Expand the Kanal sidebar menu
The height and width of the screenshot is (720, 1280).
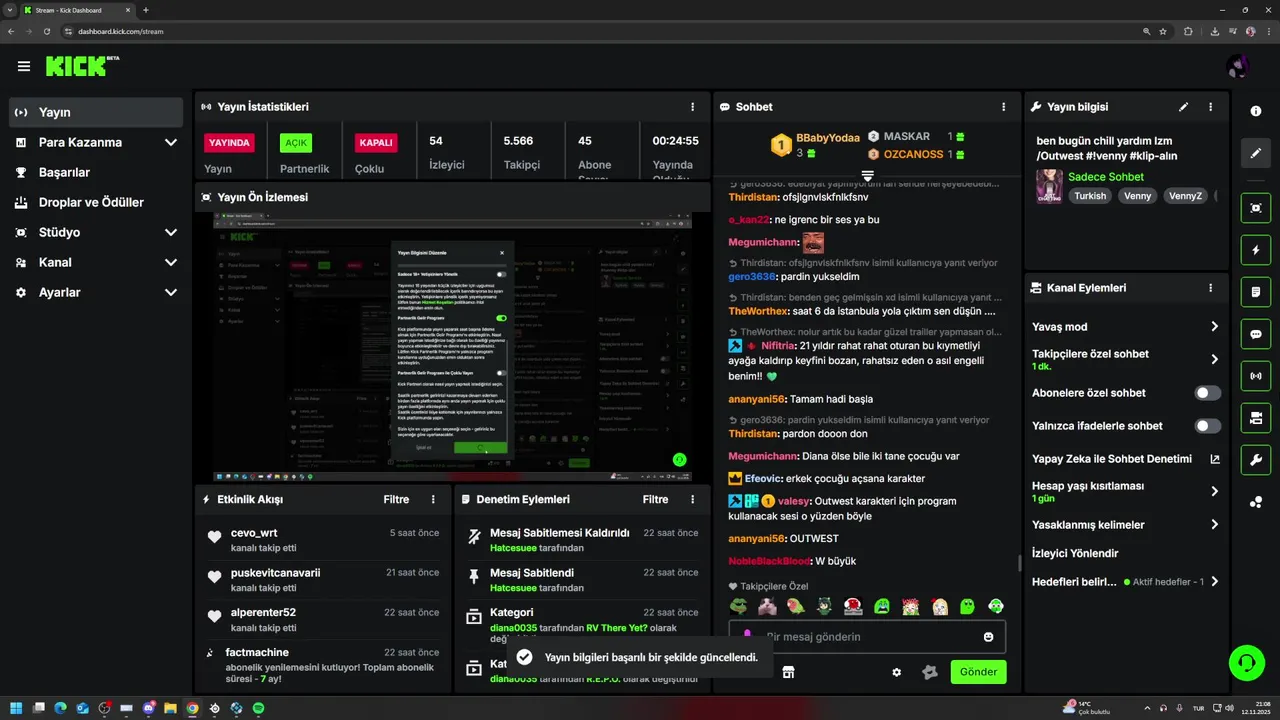171,262
